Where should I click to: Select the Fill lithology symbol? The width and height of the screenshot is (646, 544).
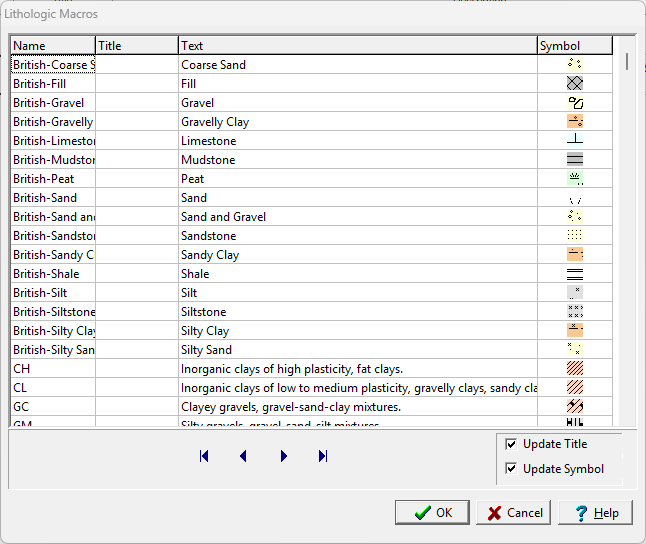pos(574,84)
